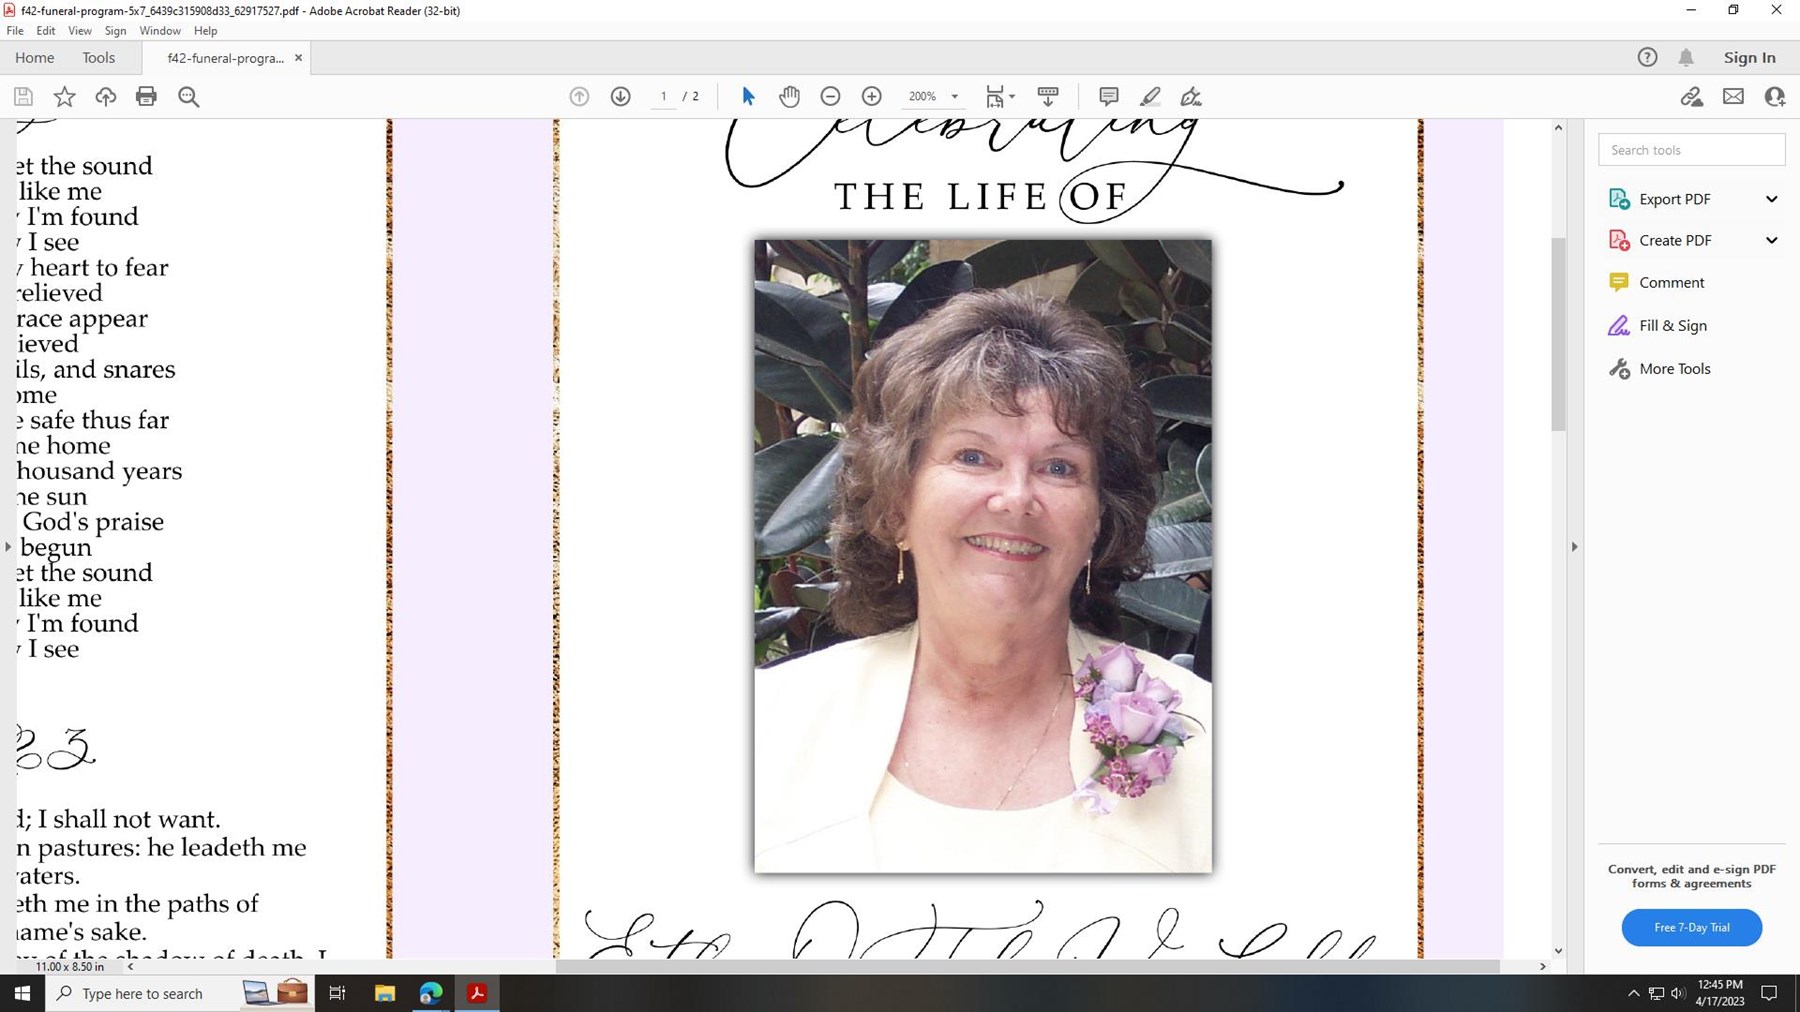1800x1012 pixels.
Task: Share the file via email icon
Action: (1734, 96)
